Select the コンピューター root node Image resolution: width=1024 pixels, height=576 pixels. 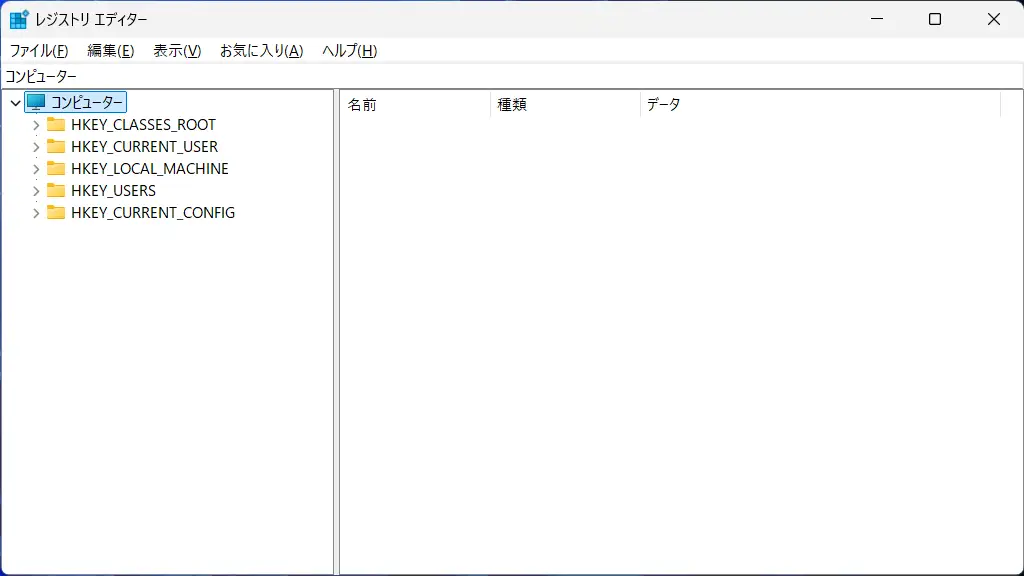[x=85, y=101]
